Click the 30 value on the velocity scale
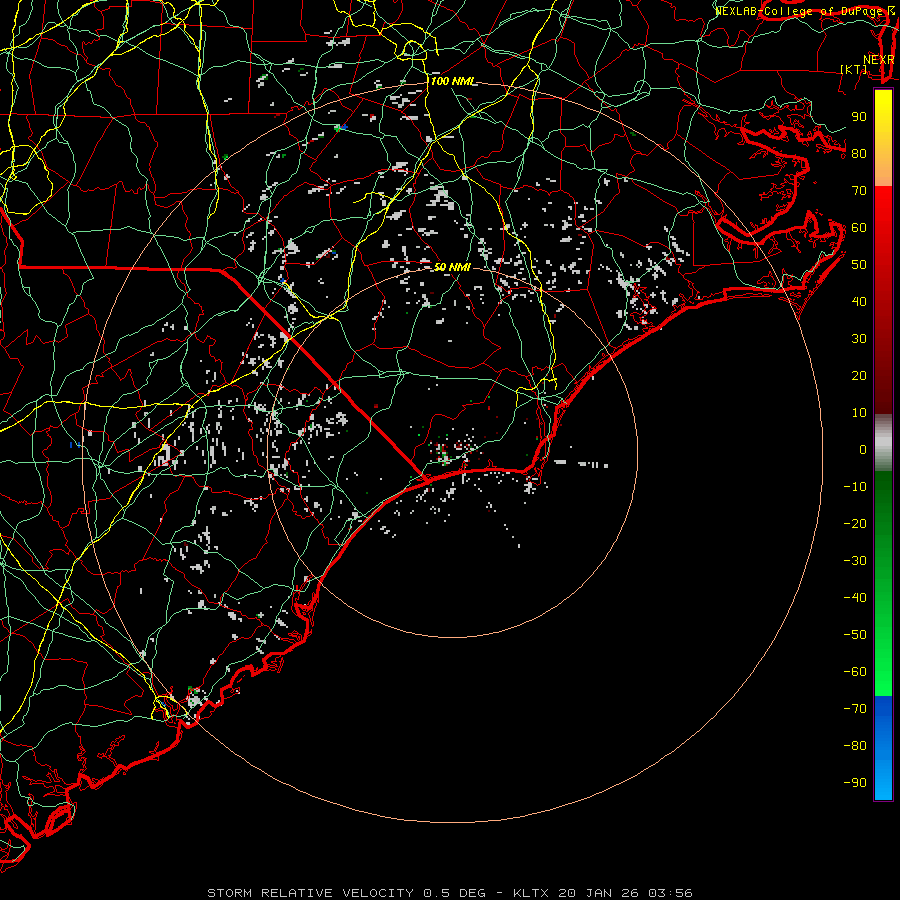 click(859, 339)
